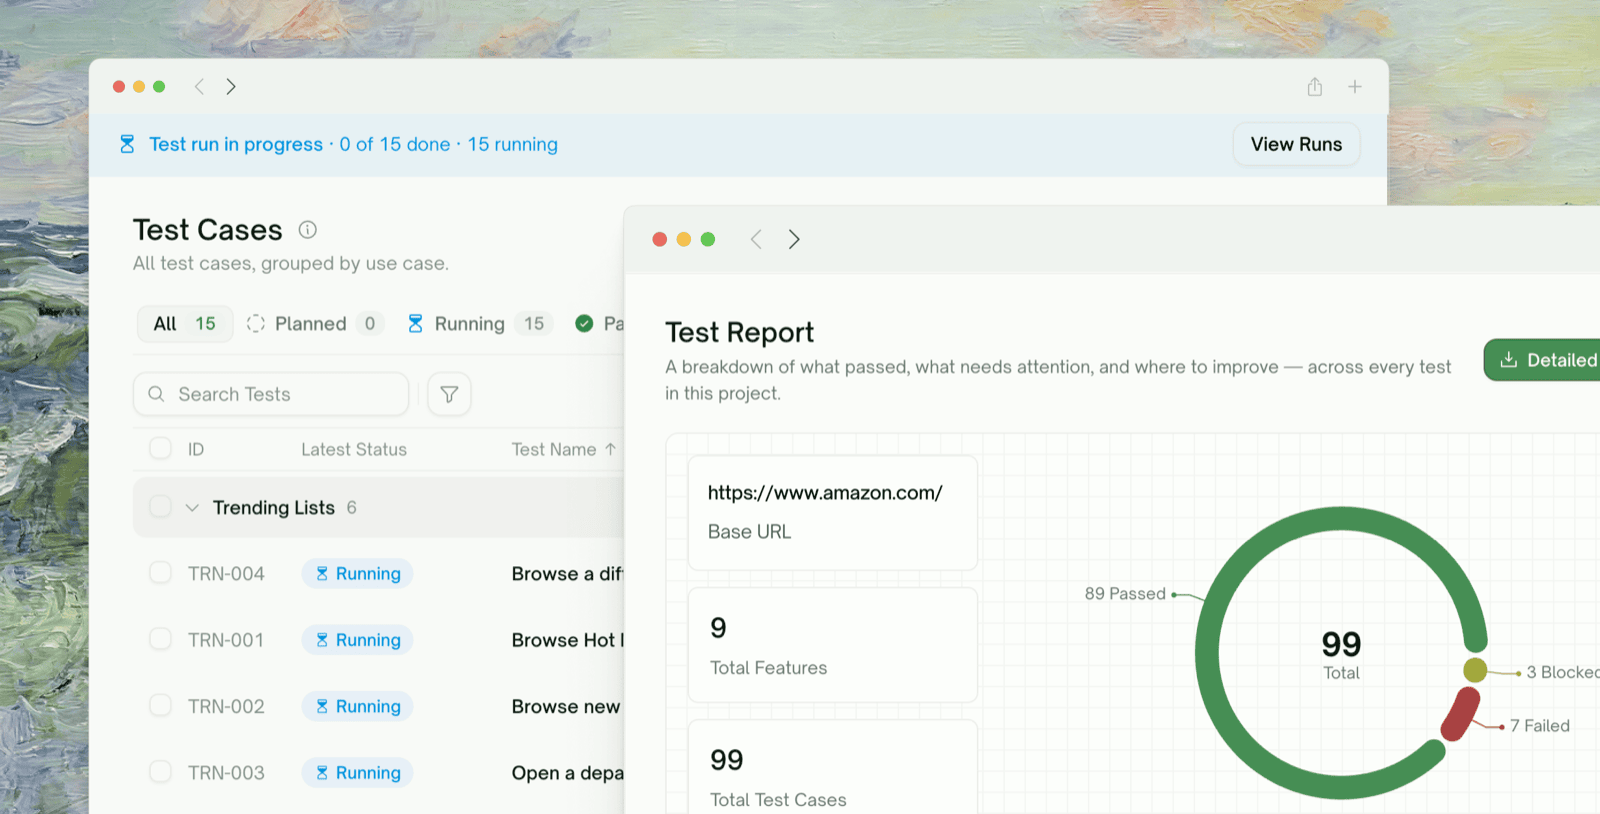Viewport: 1600px width, 814px height.
Task: Click the ID column header
Action: pos(196,450)
